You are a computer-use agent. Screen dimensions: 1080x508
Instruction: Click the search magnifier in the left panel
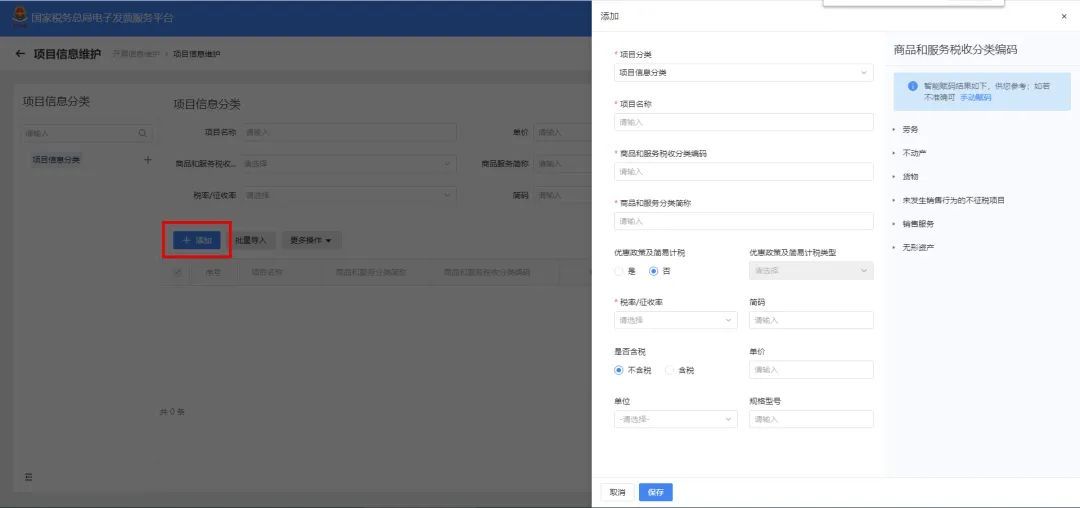pyautogui.click(x=143, y=134)
